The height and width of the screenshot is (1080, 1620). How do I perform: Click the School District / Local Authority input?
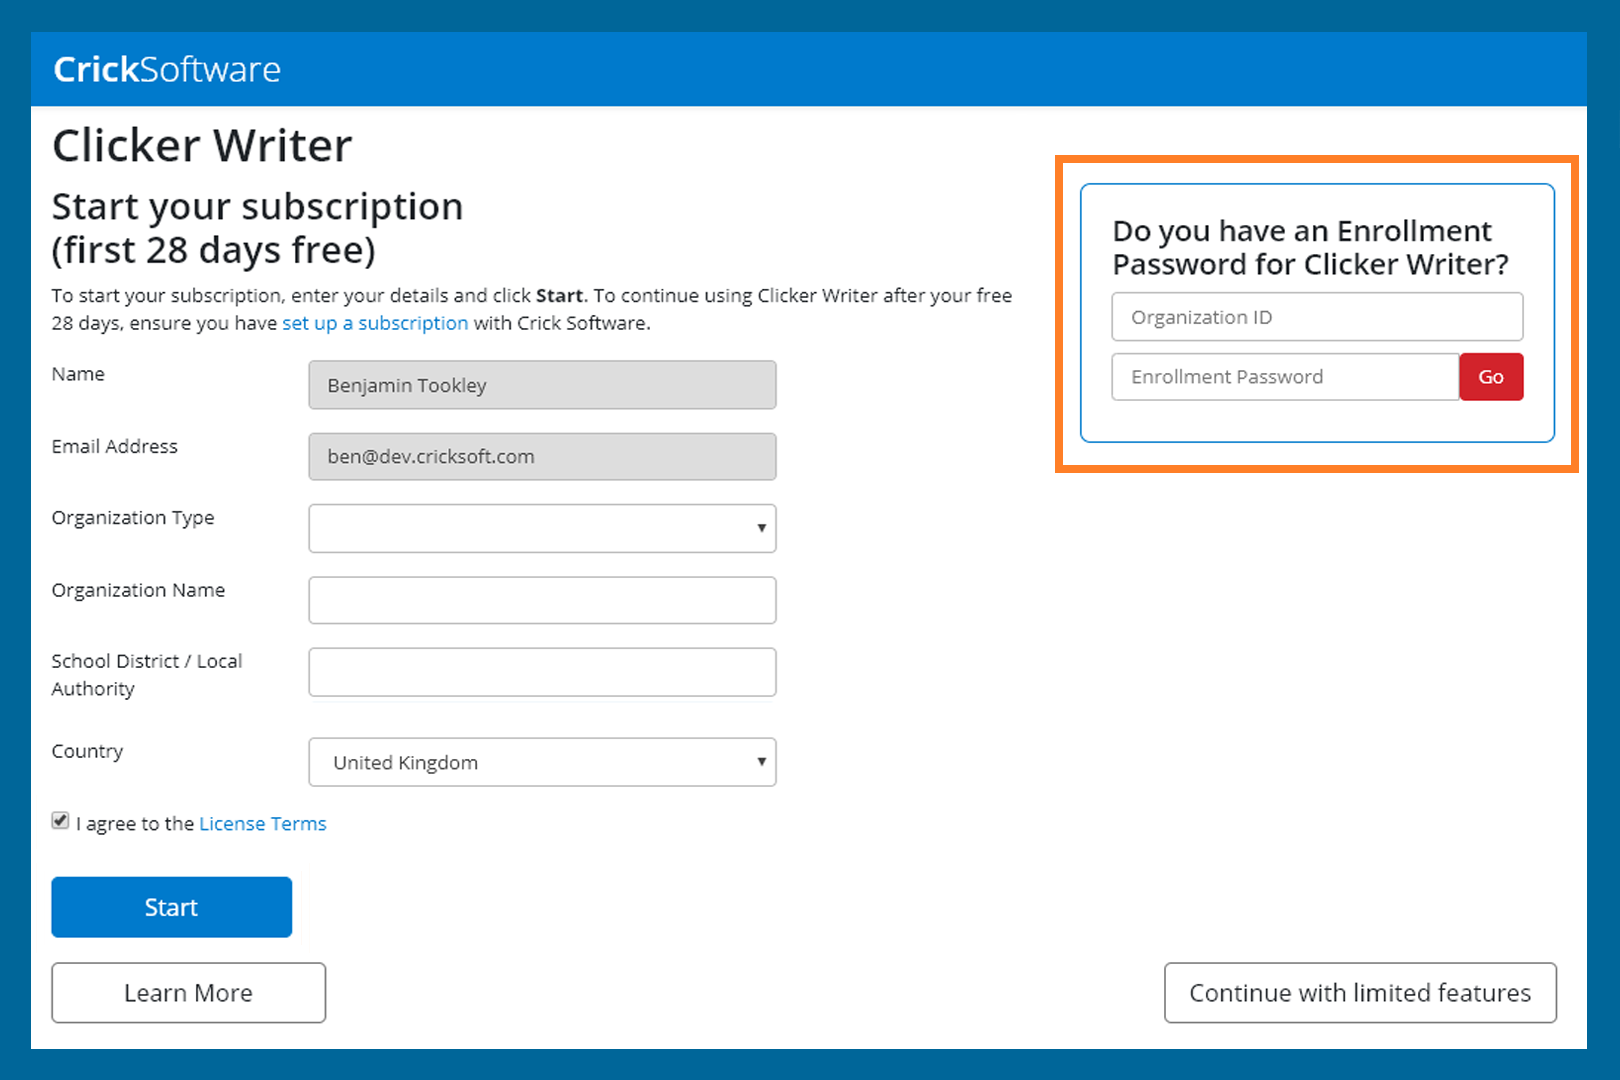click(542, 672)
